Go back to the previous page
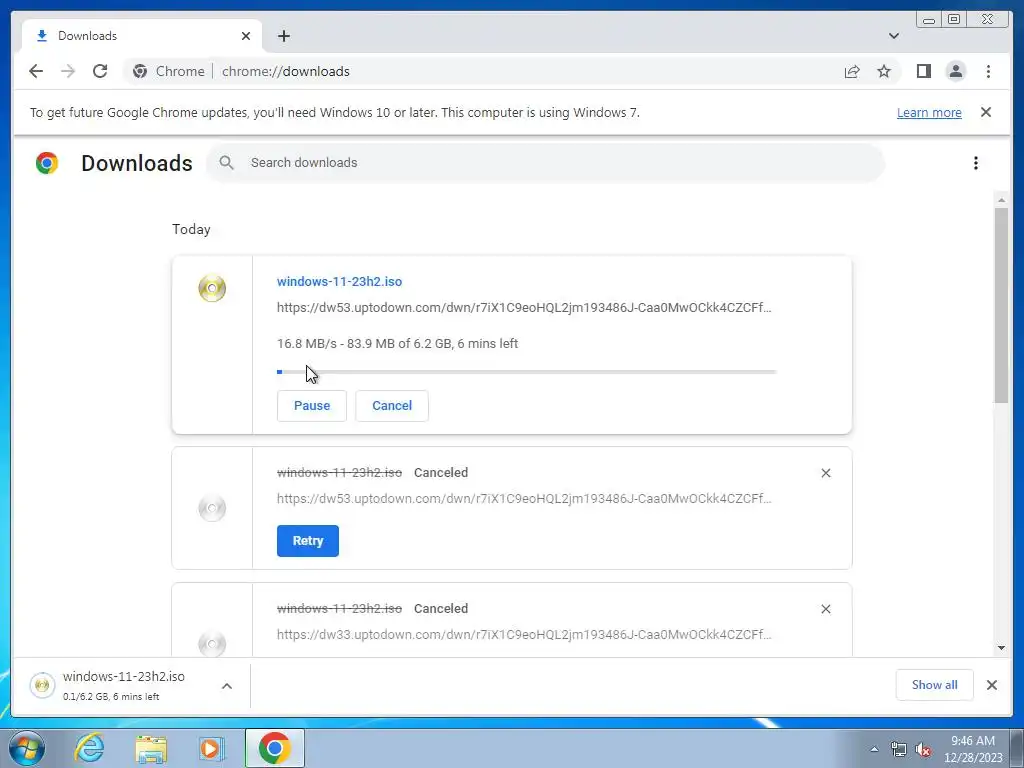This screenshot has height=768, width=1024. pyautogui.click(x=36, y=71)
